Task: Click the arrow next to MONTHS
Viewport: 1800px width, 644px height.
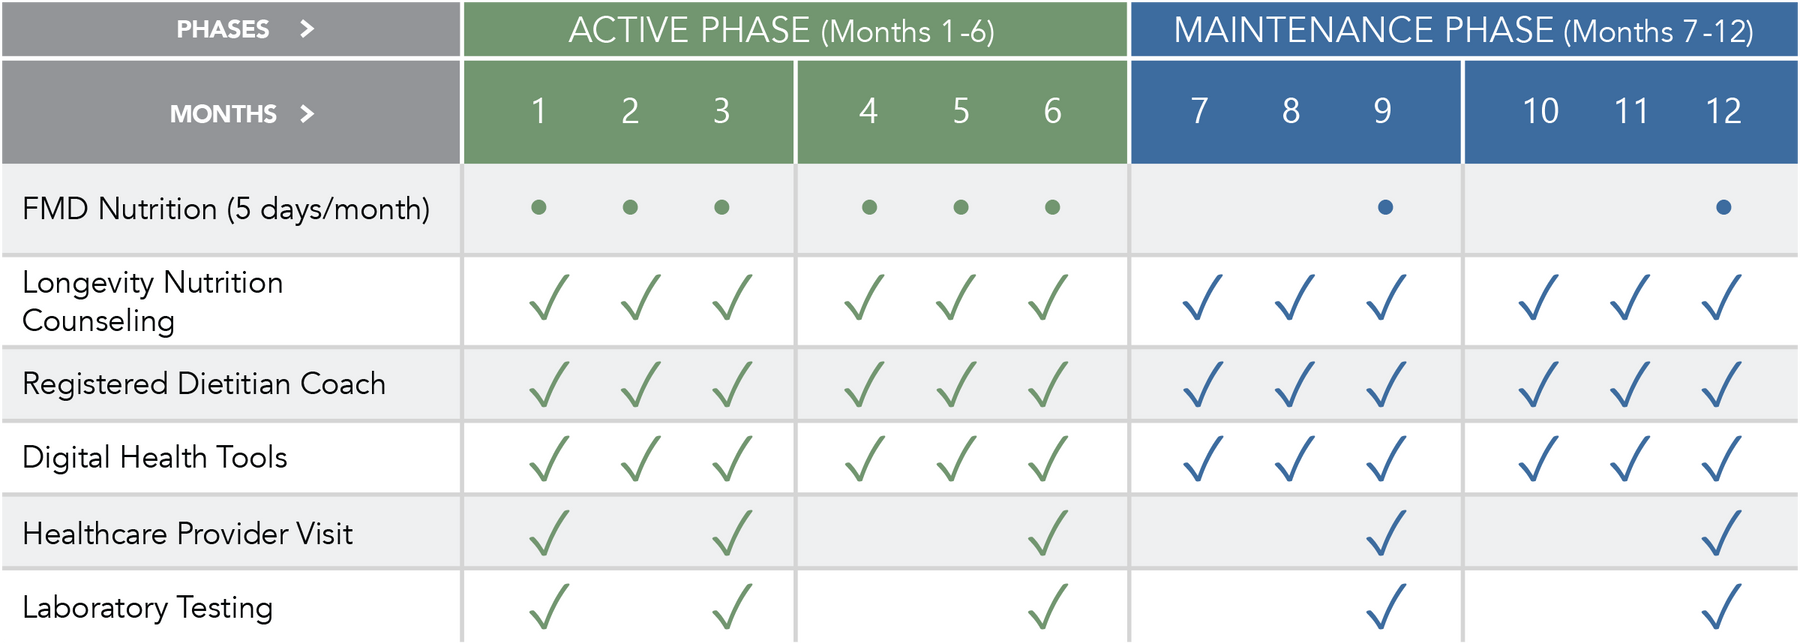Action: 307,114
